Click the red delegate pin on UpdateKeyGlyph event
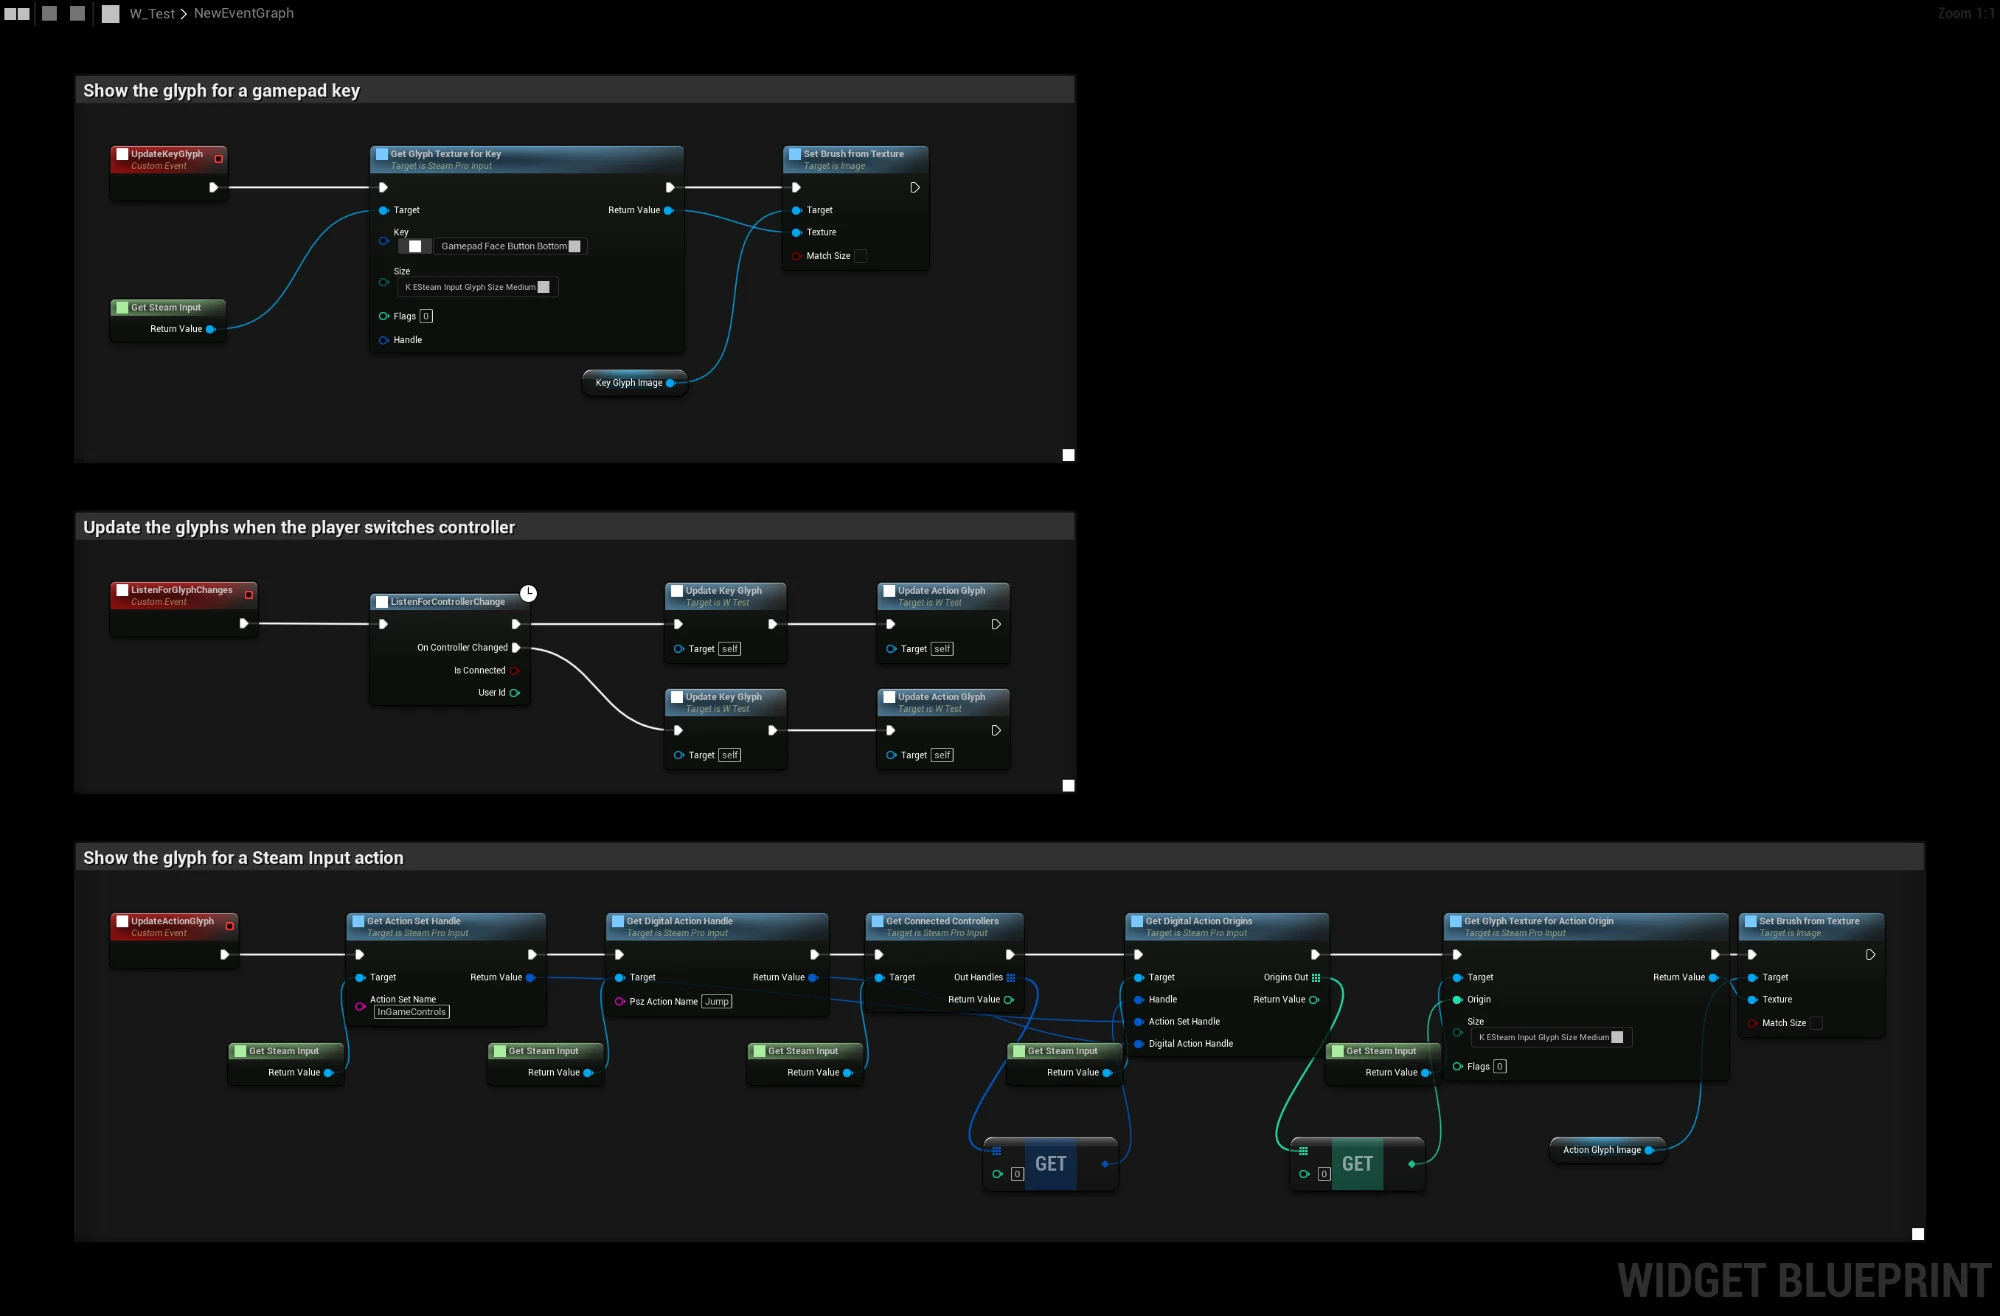 (x=219, y=159)
